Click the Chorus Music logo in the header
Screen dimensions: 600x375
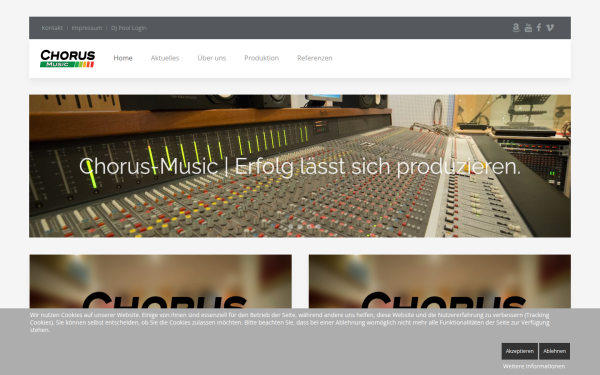tap(68, 59)
